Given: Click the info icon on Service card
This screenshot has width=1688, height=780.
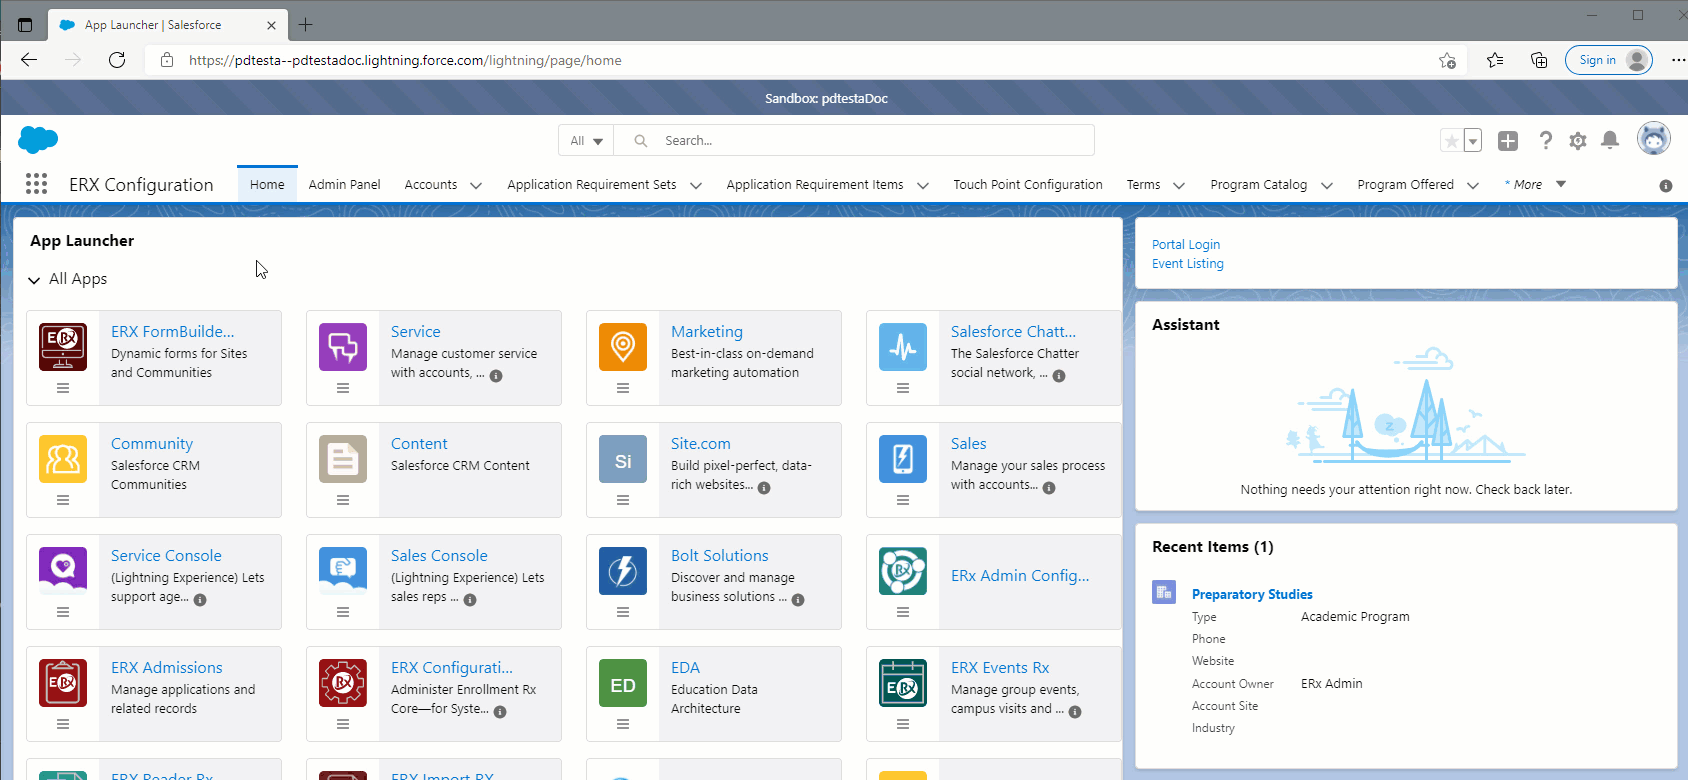Looking at the screenshot, I should click(x=496, y=376).
